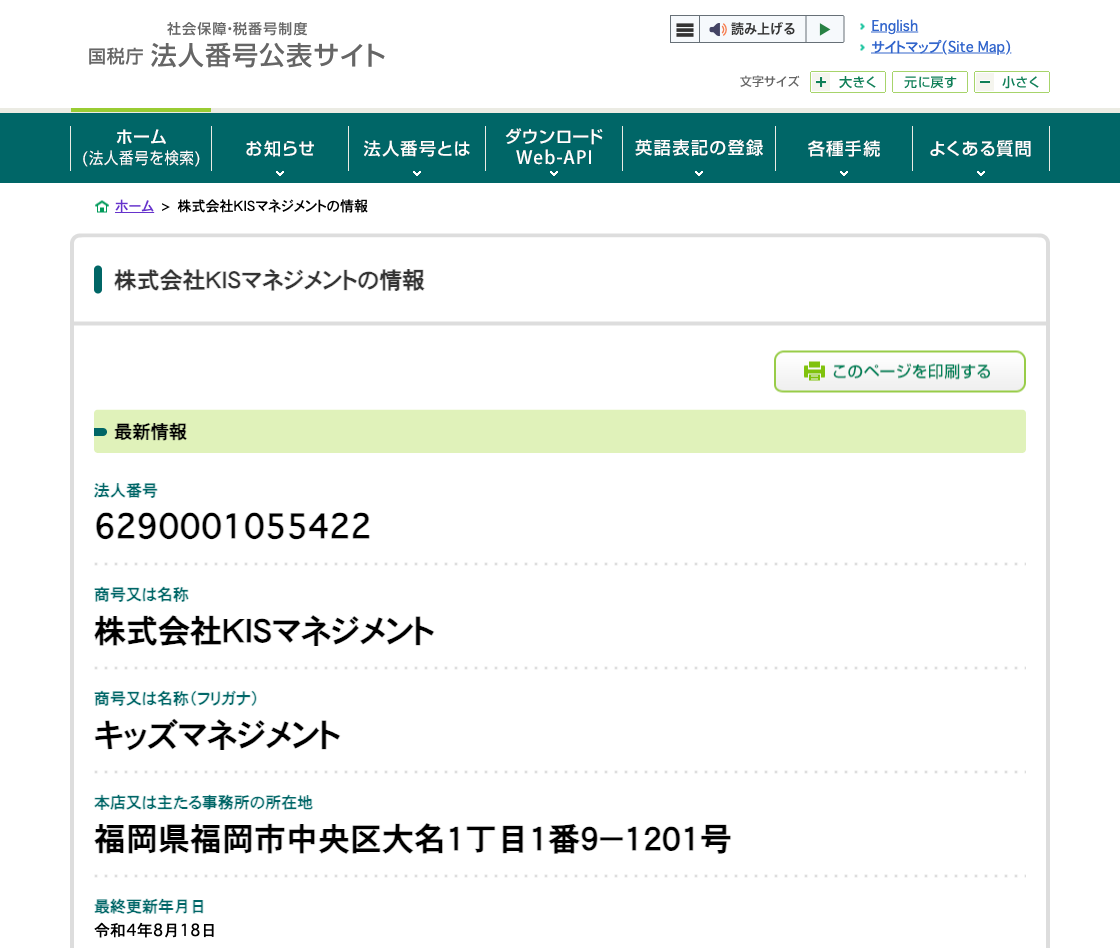Click the speaker icon for 読み上げる
This screenshot has height=948, width=1120.
(717, 29)
